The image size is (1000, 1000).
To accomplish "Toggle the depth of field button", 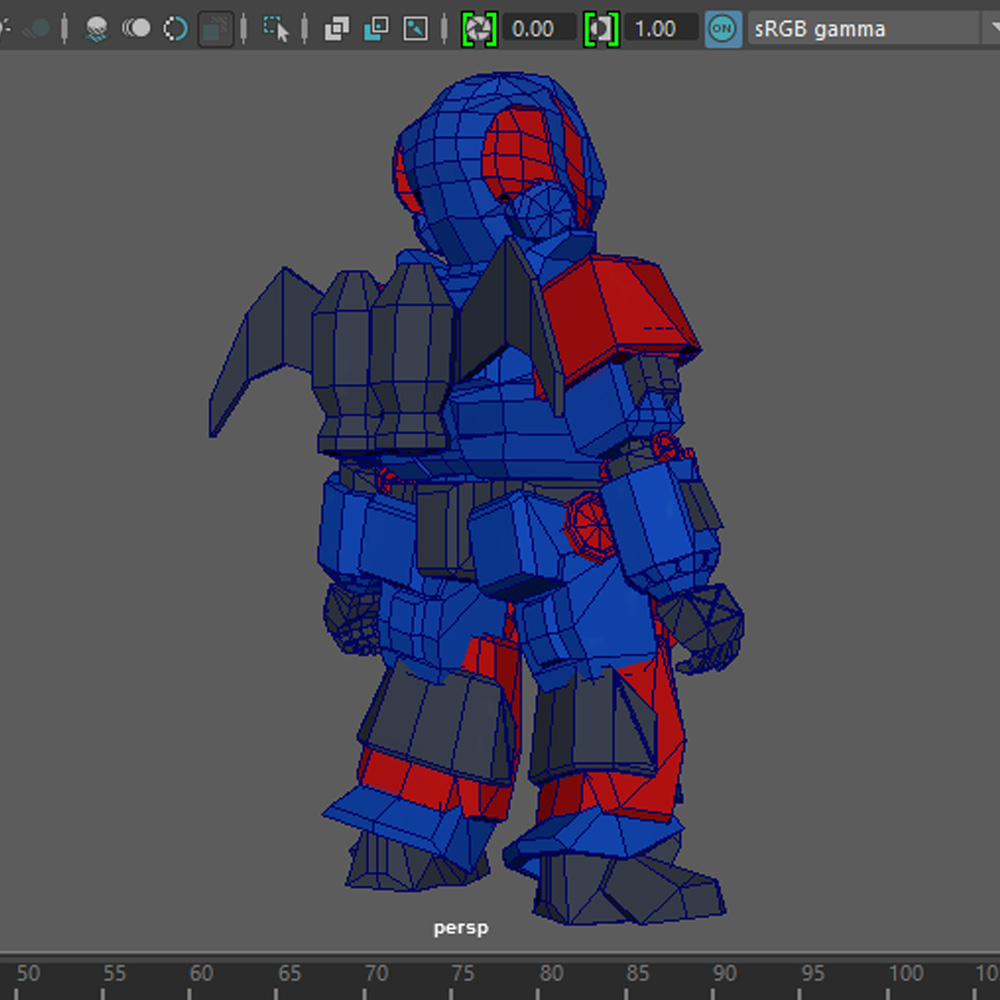I will coord(213,28).
